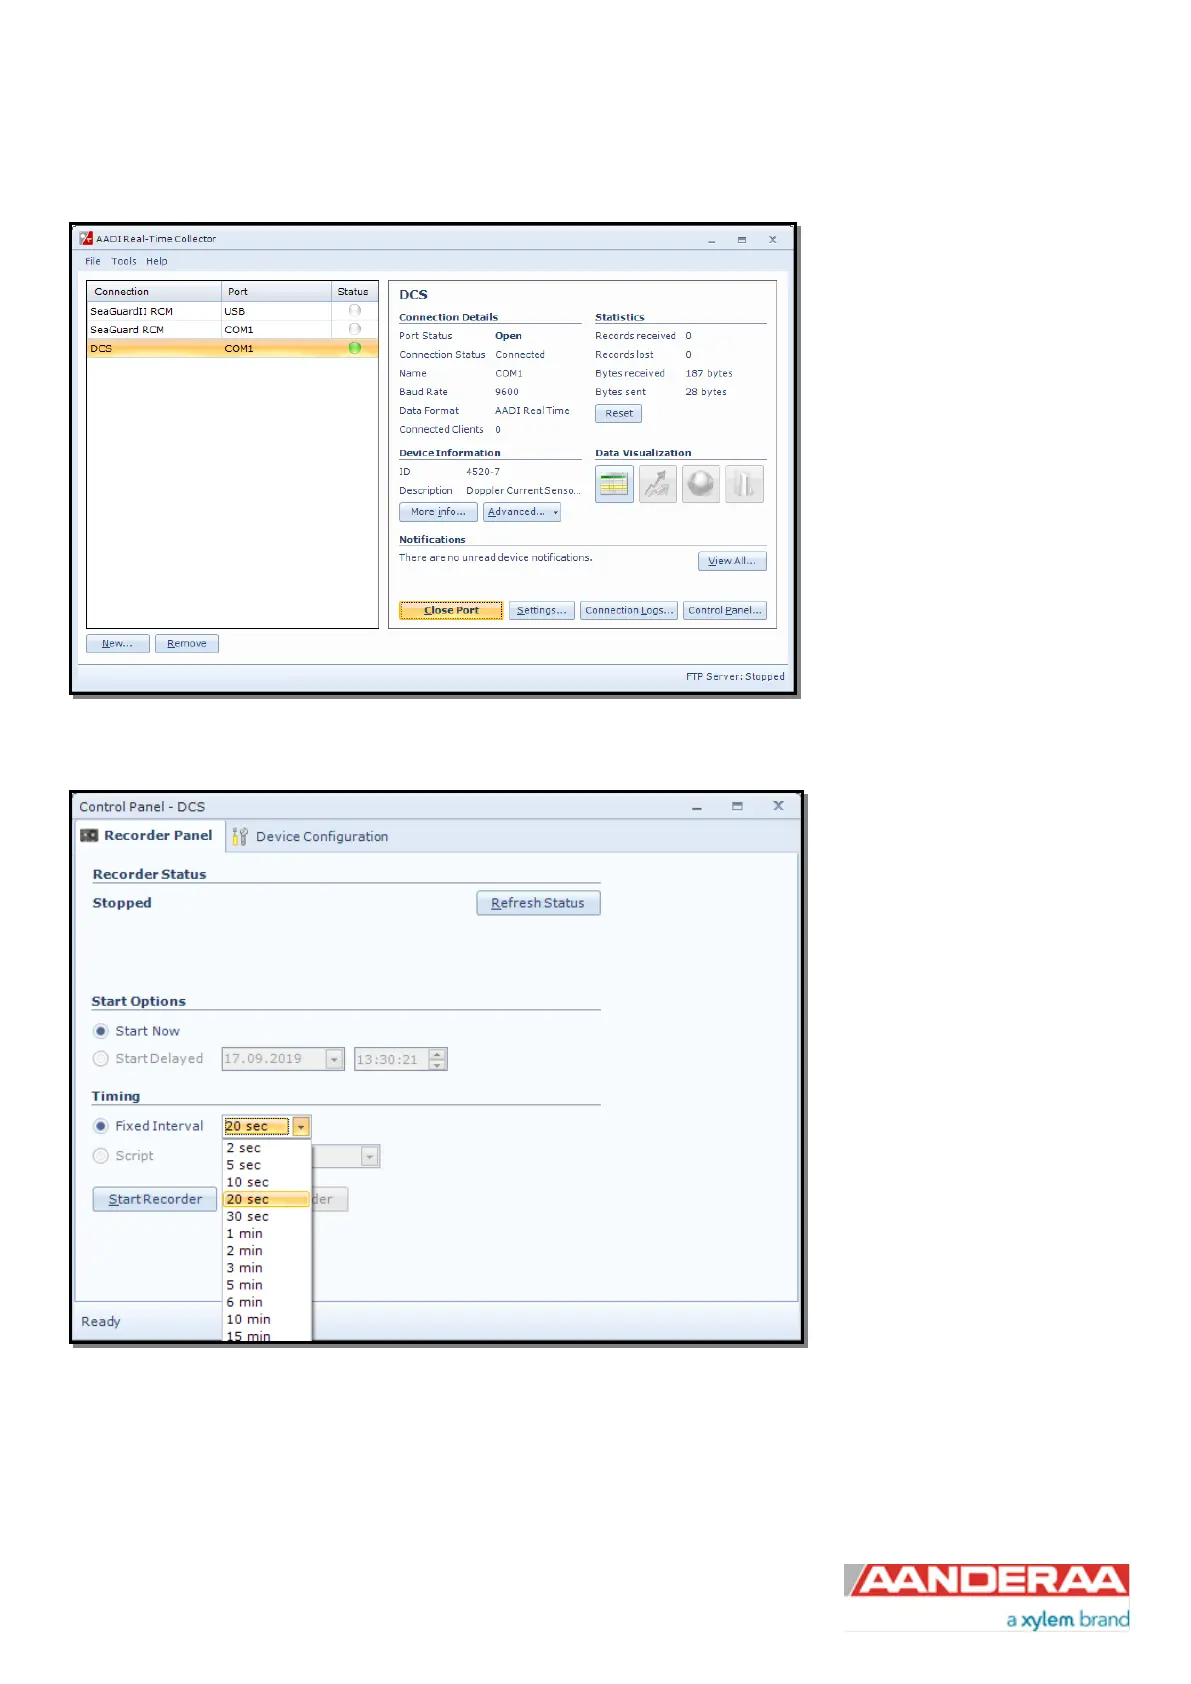
Task: Select the Start Delayed radio button
Action: pyautogui.click(x=101, y=1058)
